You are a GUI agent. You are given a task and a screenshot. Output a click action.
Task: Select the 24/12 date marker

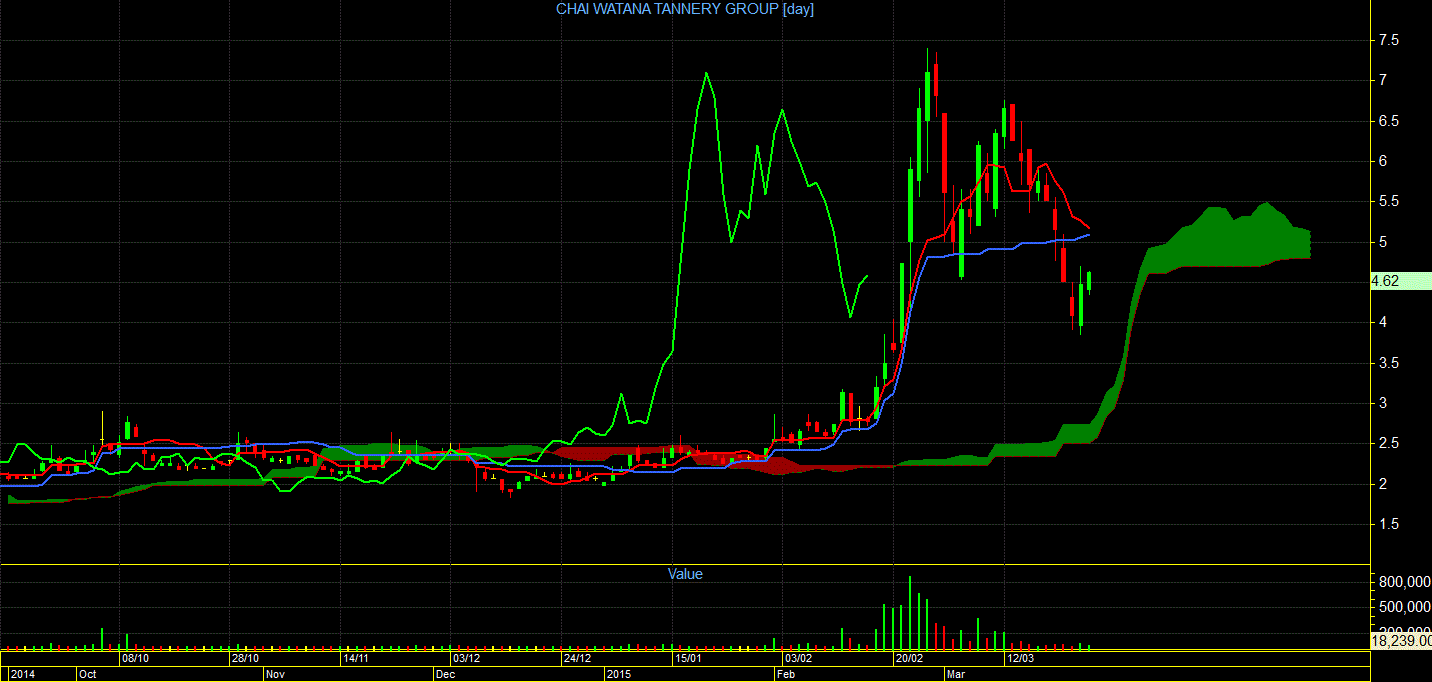pyautogui.click(x=577, y=658)
